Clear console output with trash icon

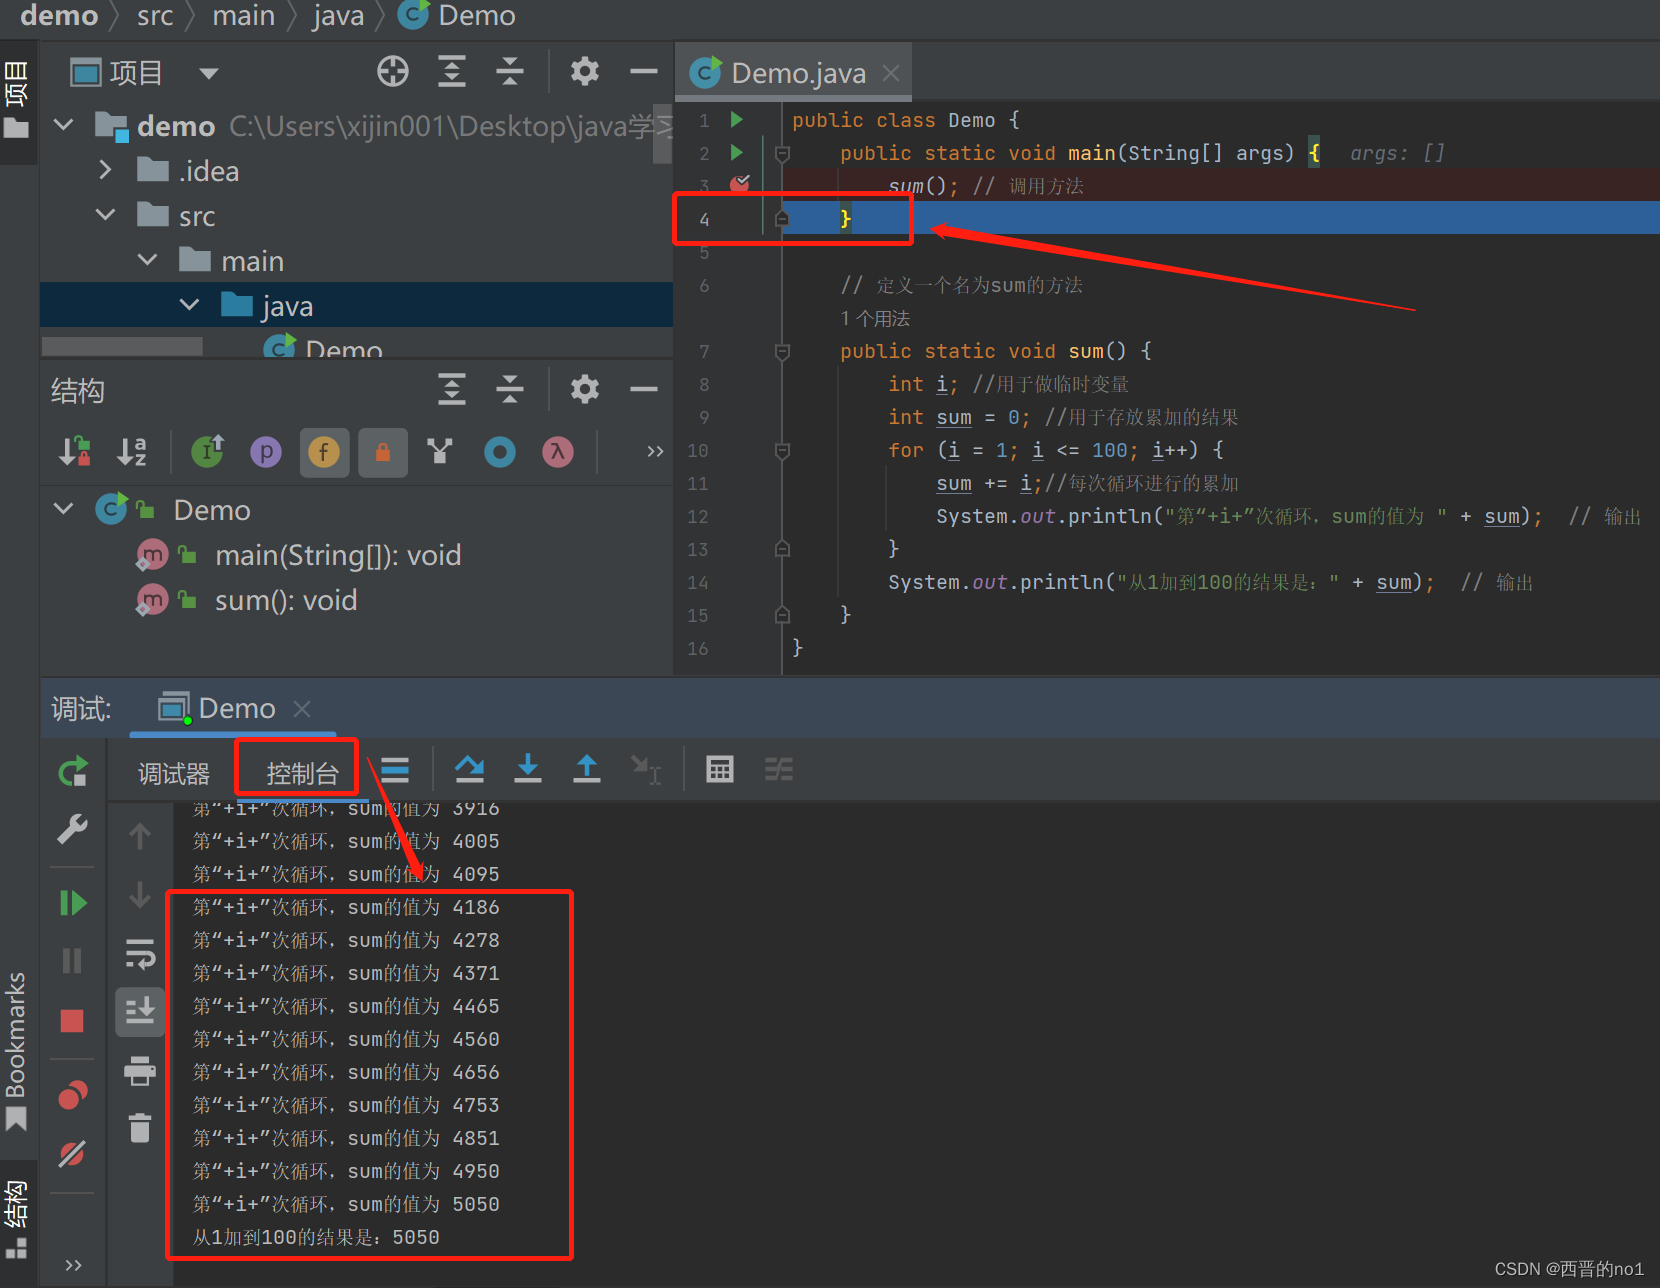(x=140, y=1128)
